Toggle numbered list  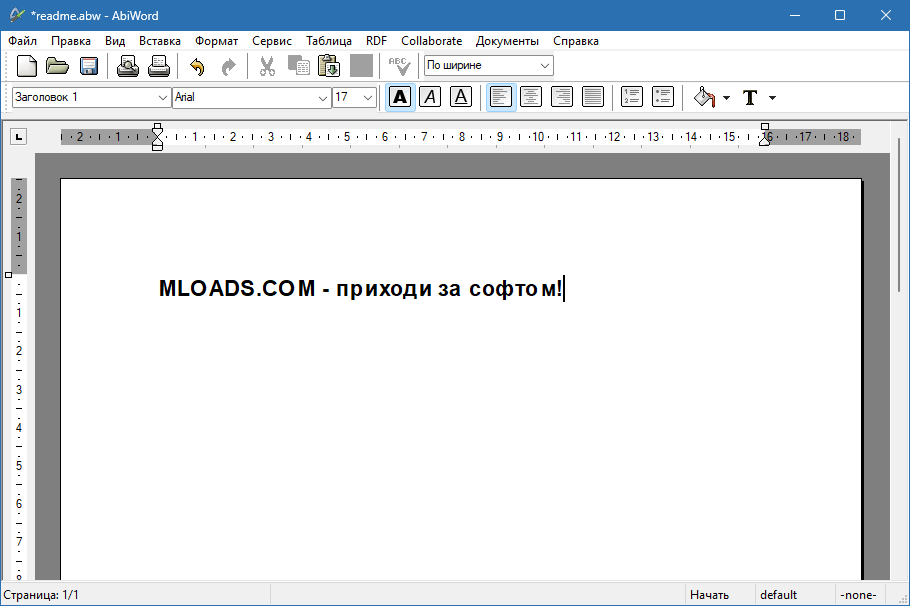pos(631,97)
